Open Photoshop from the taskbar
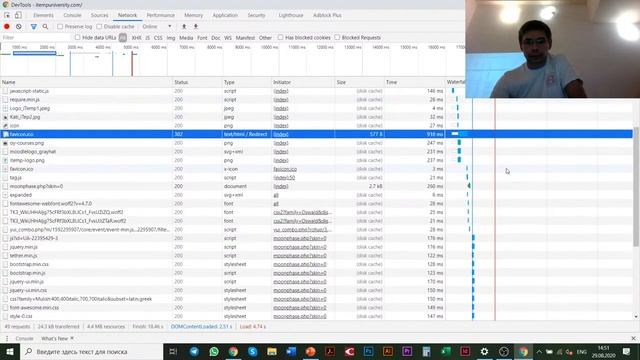The image size is (640, 360). (369, 351)
